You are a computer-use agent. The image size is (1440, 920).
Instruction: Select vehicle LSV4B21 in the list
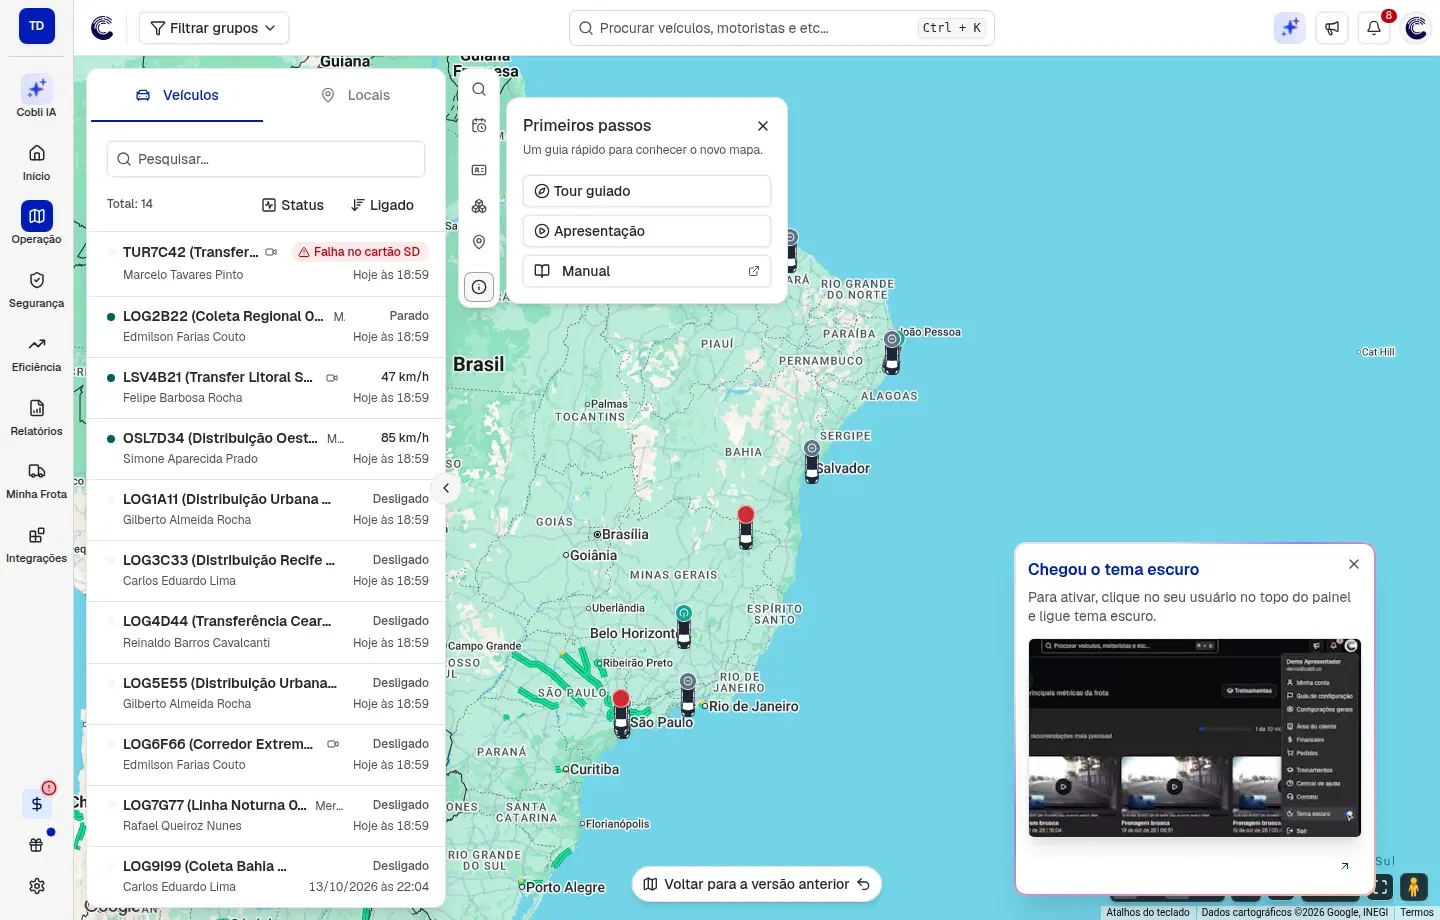coord(266,387)
